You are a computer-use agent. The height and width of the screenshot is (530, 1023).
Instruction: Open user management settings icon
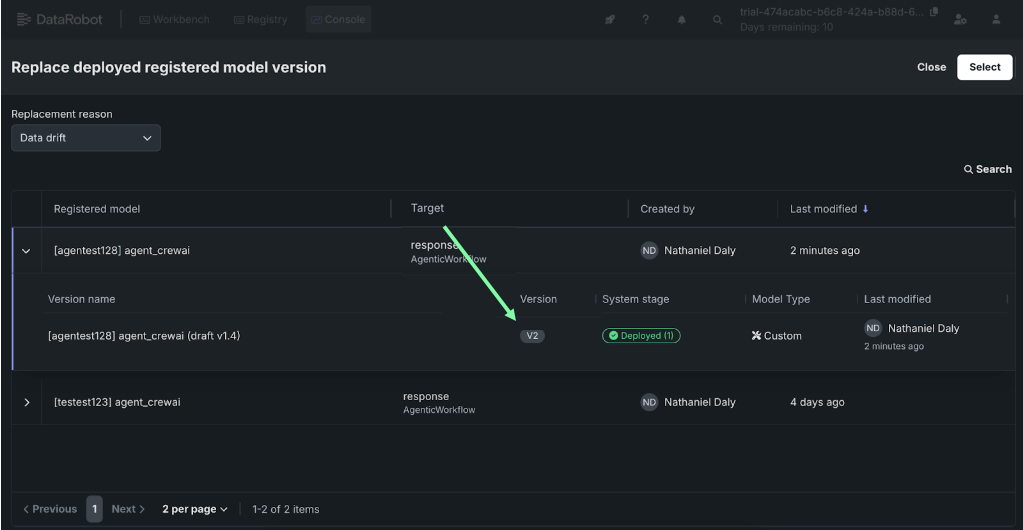click(x=960, y=19)
